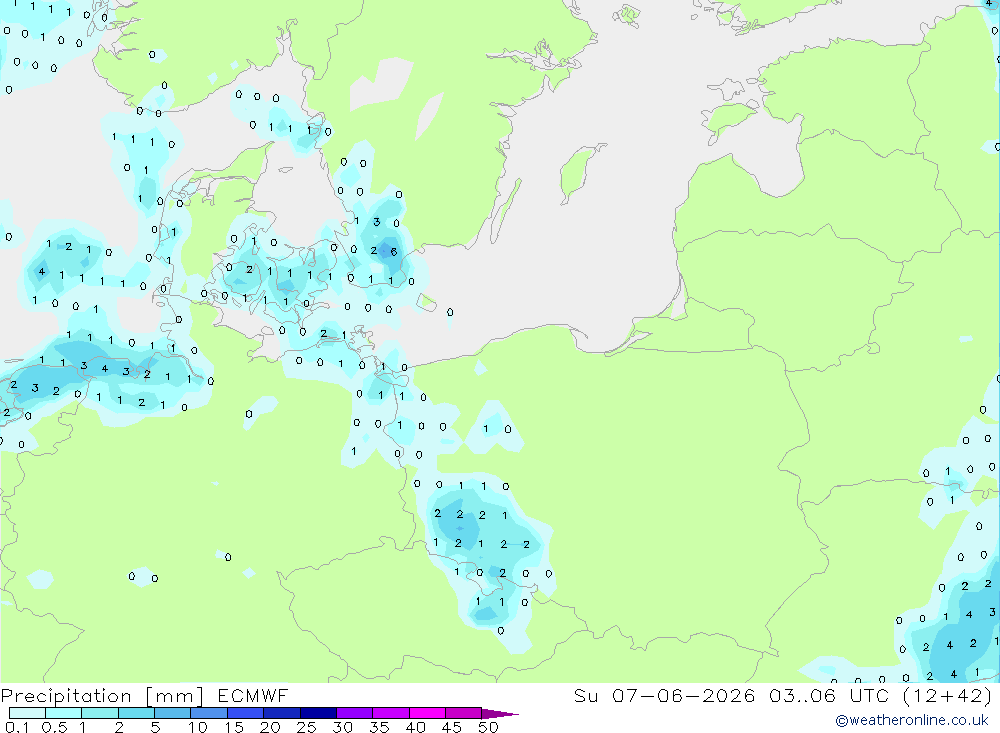Open the weatheronline.co.uk credit link

point(912,720)
